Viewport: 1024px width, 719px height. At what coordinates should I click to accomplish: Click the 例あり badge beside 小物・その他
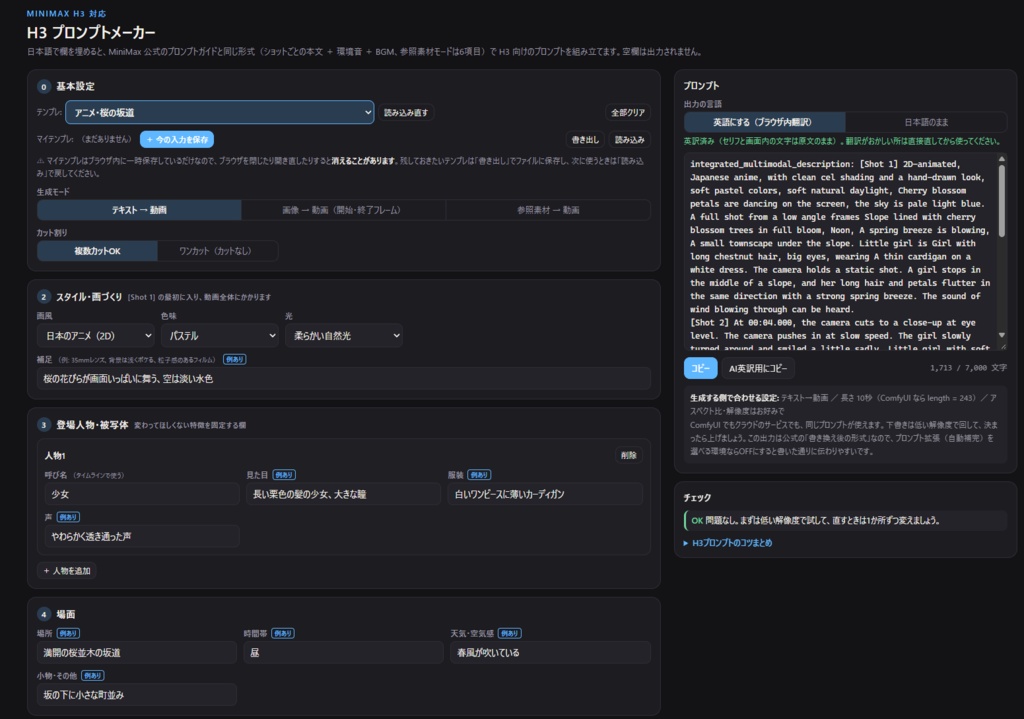(93, 676)
